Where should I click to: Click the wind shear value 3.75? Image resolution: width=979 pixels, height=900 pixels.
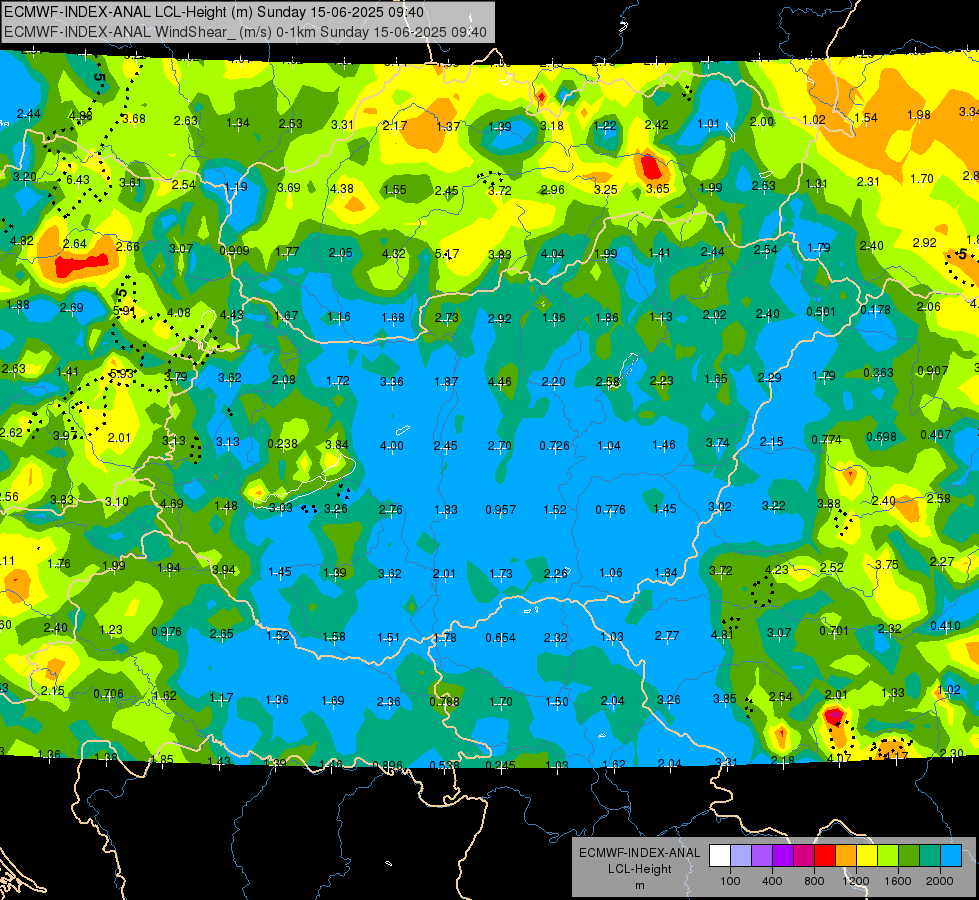point(887,565)
